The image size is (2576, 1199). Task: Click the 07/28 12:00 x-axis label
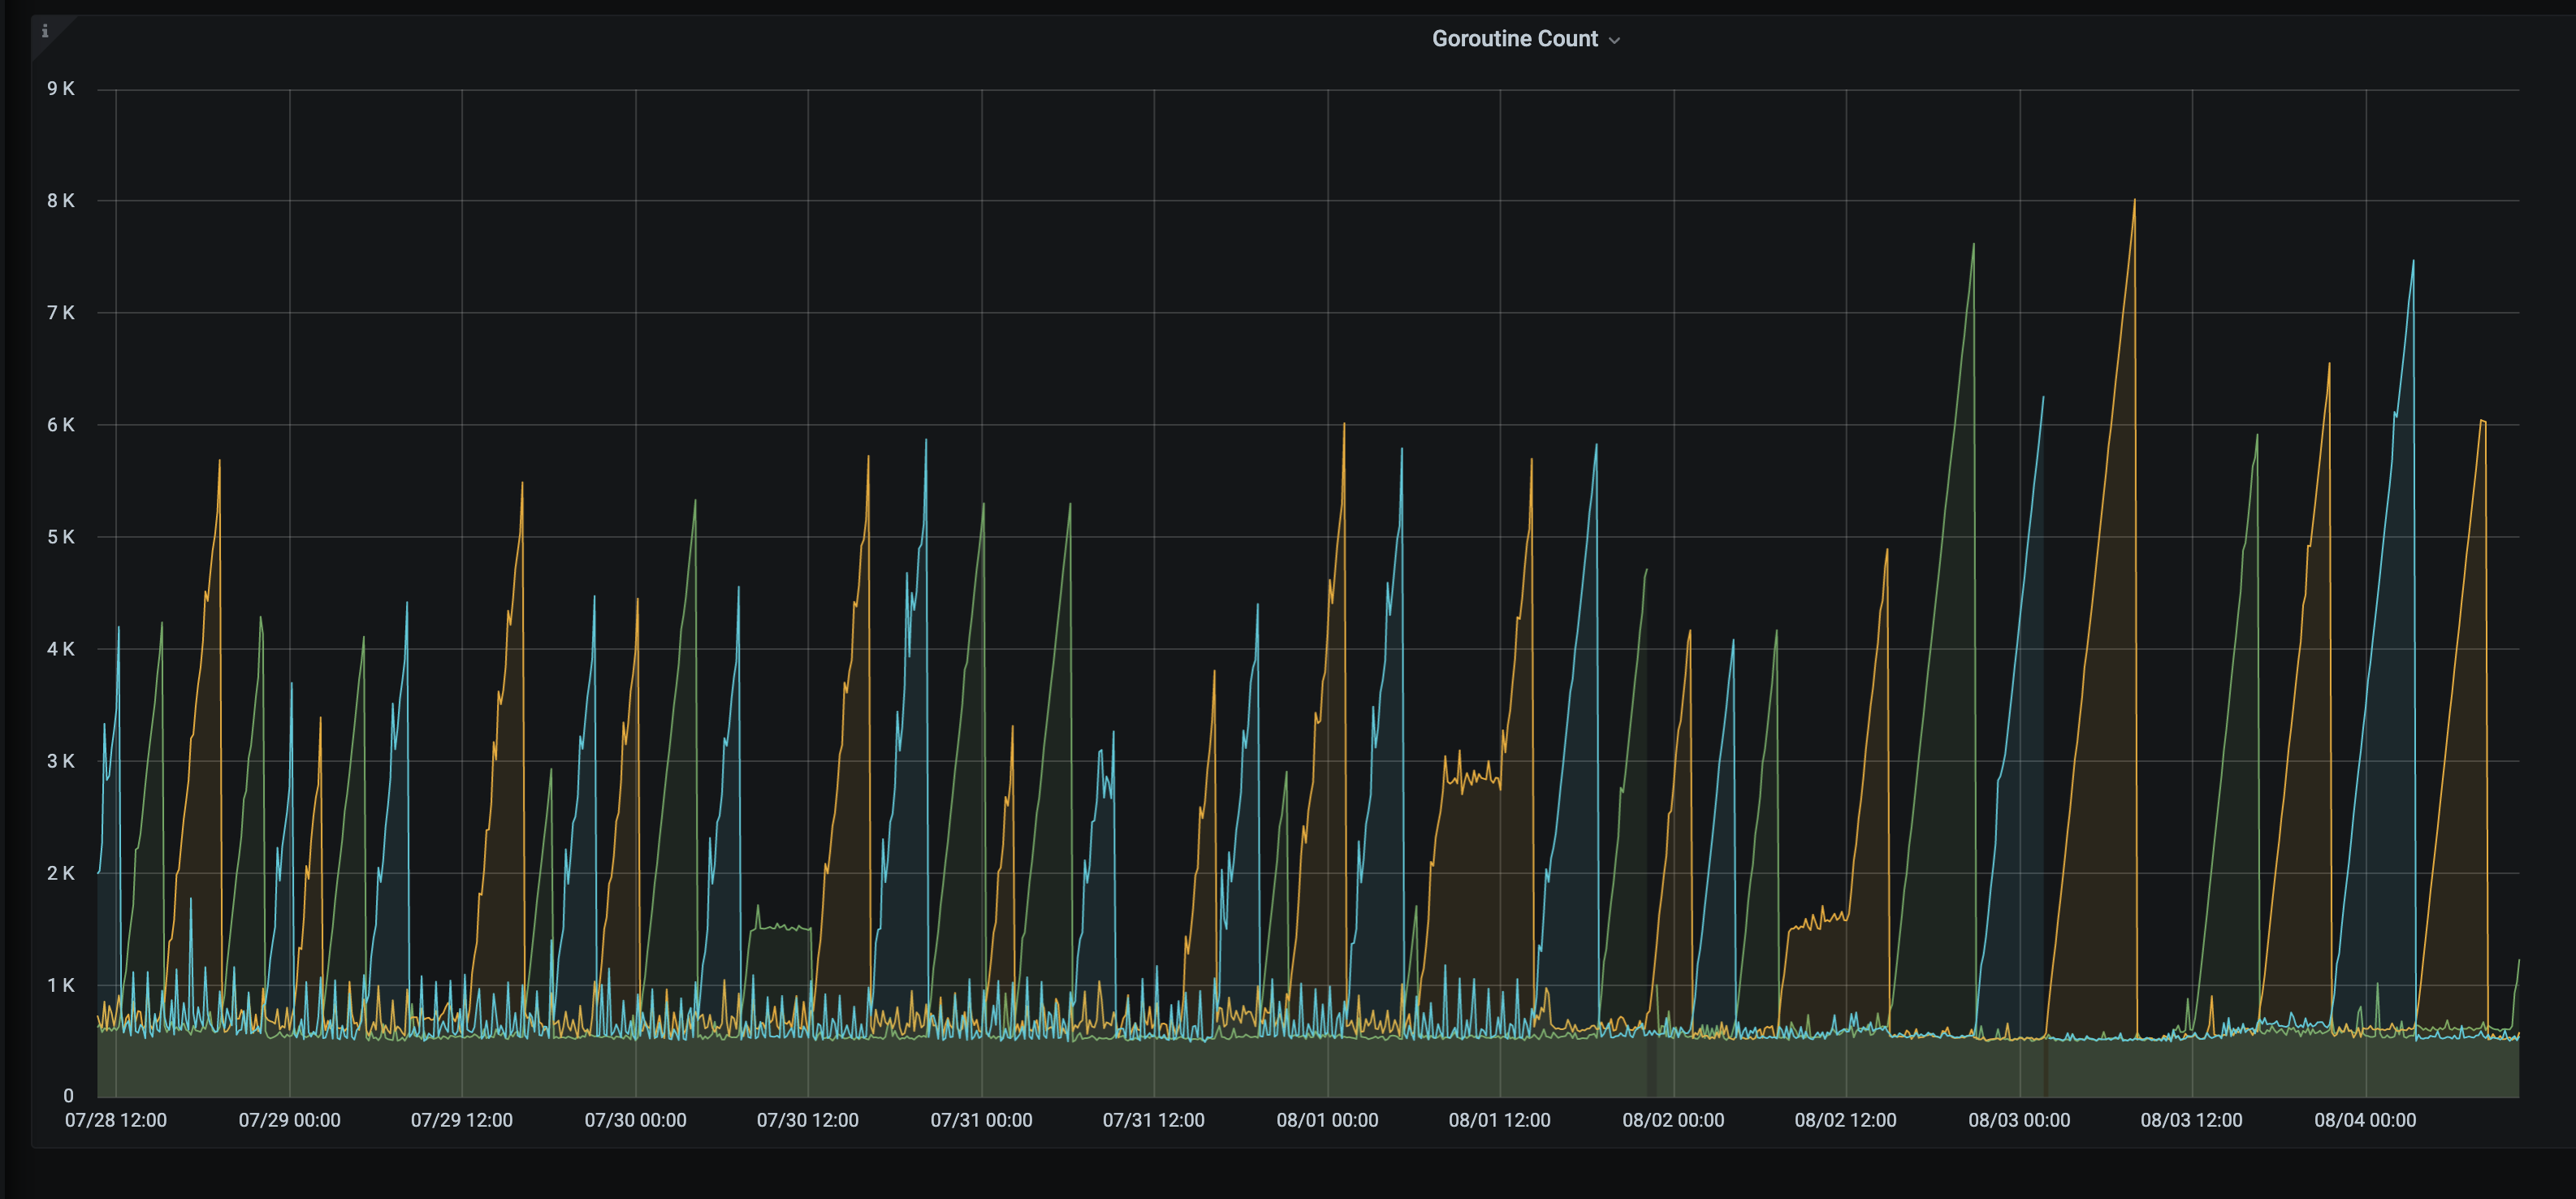pyautogui.click(x=116, y=1120)
